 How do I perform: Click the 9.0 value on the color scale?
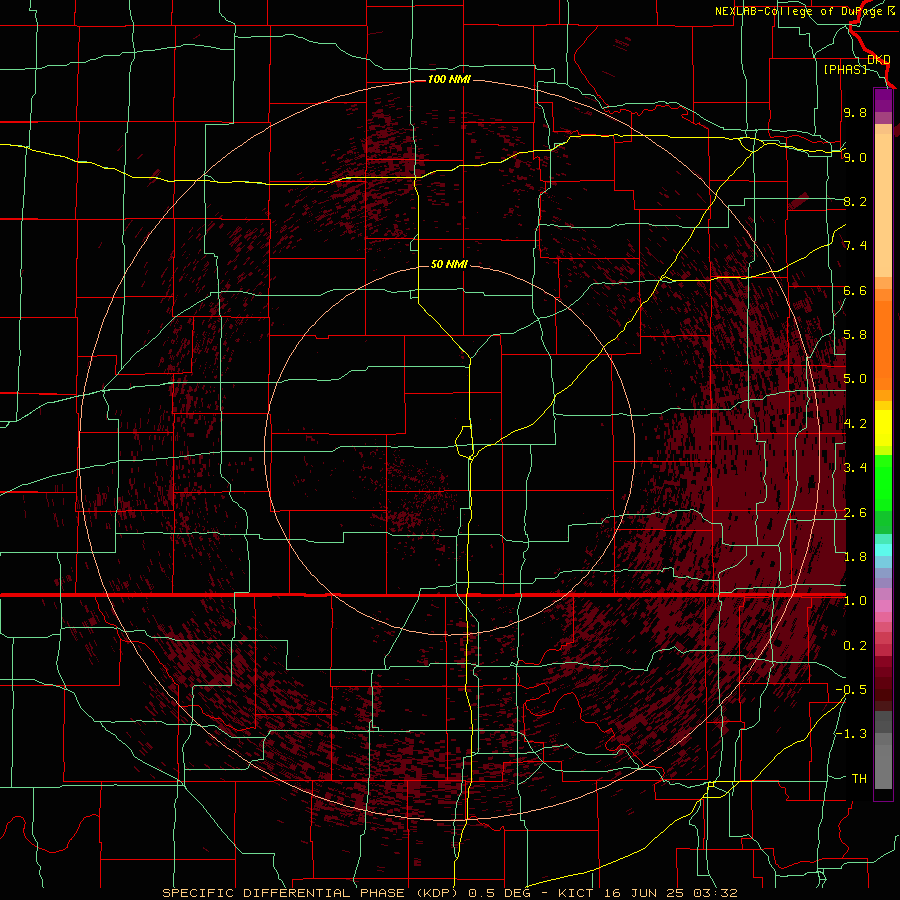pyautogui.click(x=855, y=157)
